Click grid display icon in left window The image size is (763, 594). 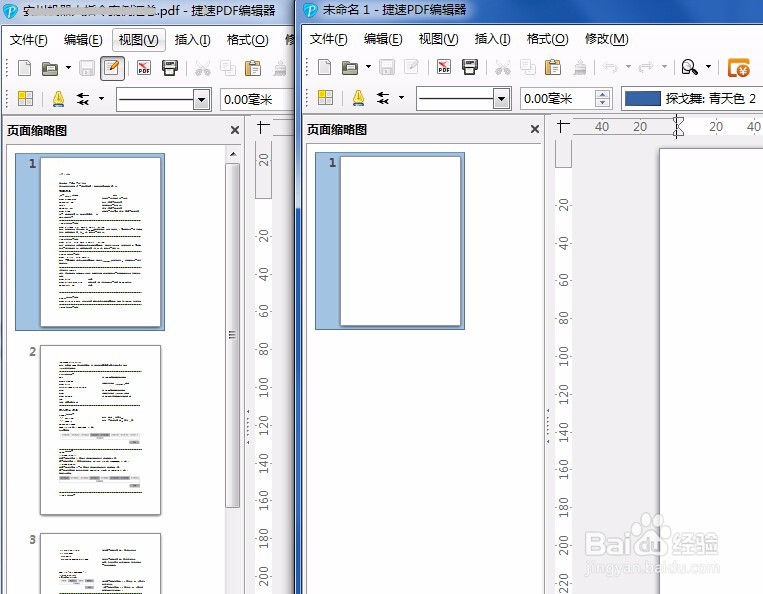click(25, 99)
